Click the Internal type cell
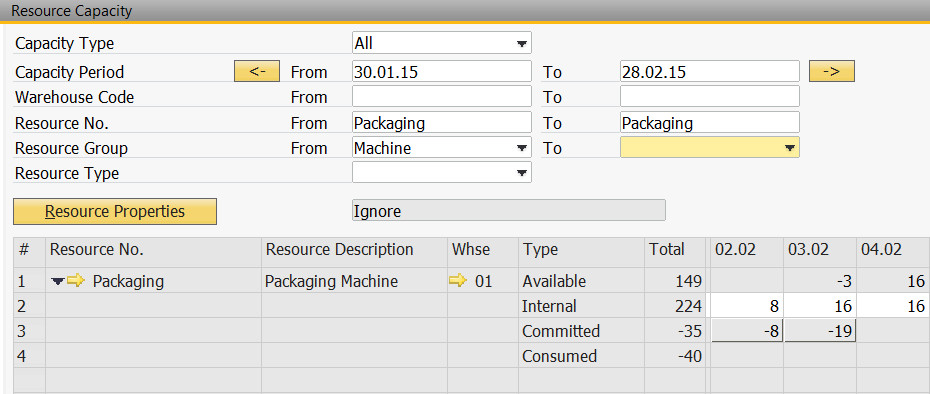Screen dimensions: 930x394 coord(581,306)
